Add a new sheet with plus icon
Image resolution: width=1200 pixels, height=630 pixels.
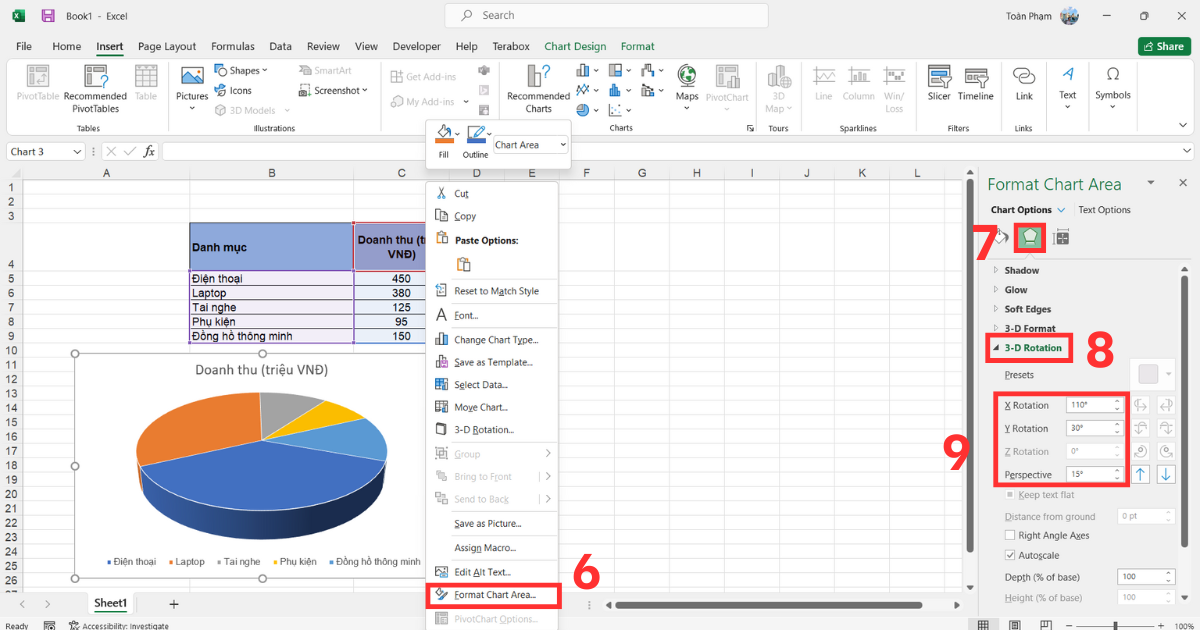click(173, 604)
